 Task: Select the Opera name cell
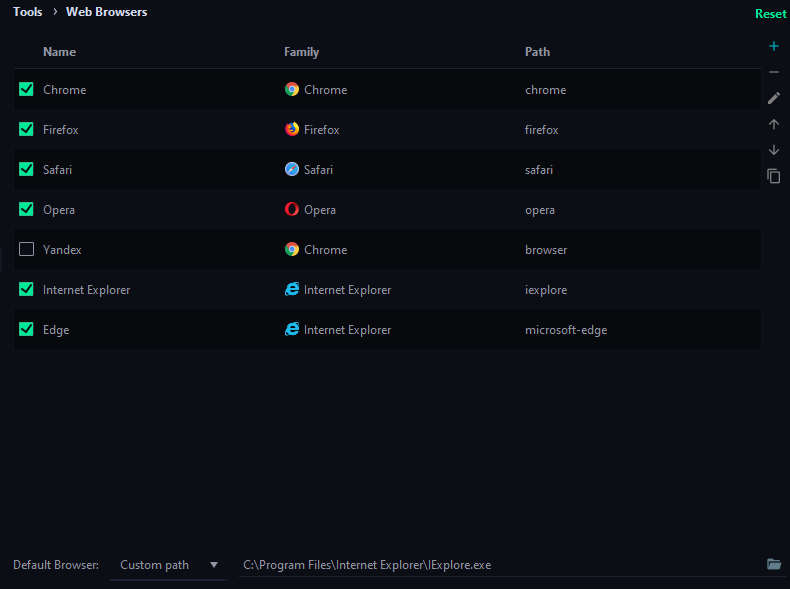coord(59,210)
